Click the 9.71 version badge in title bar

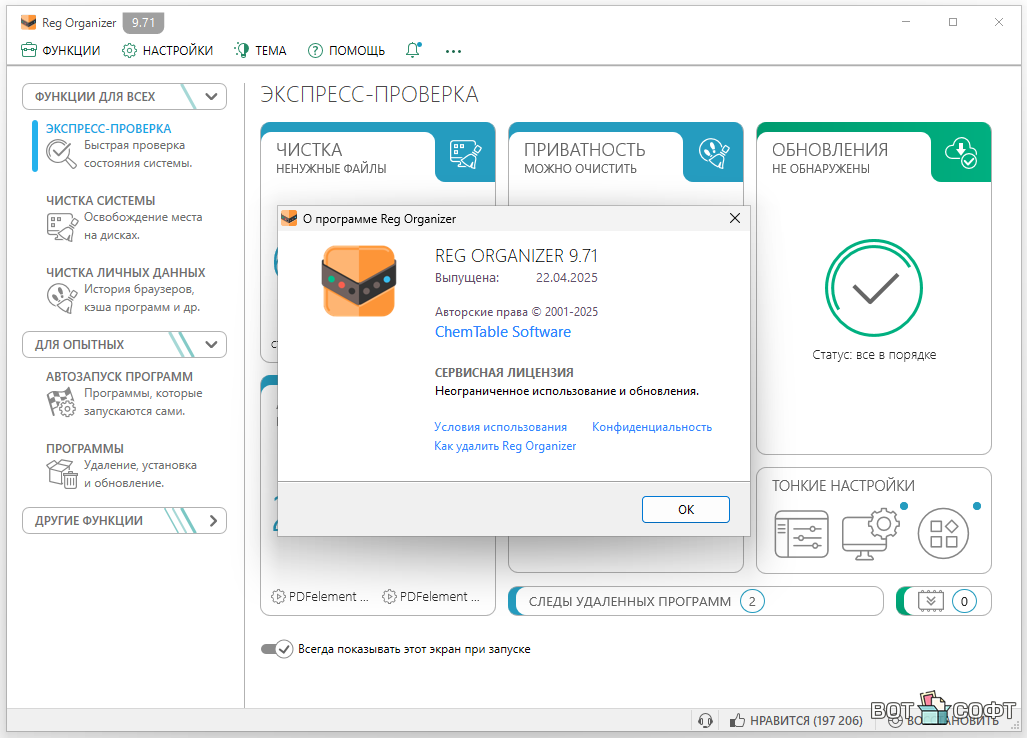tap(143, 23)
